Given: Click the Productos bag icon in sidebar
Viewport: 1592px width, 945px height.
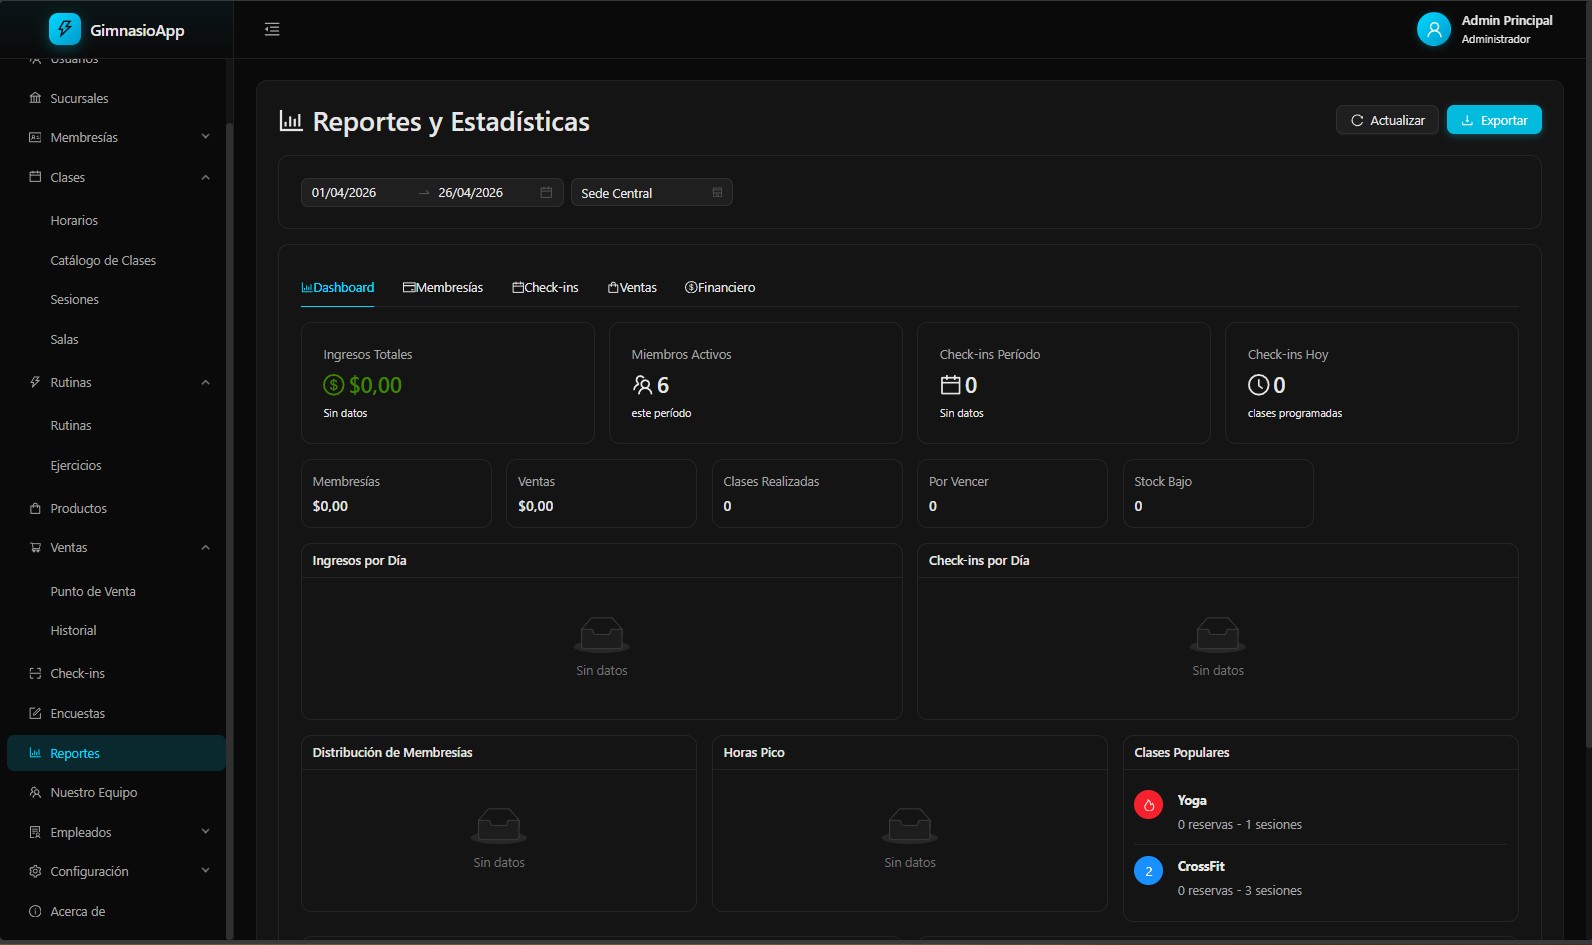Looking at the screenshot, I should coord(35,508).
